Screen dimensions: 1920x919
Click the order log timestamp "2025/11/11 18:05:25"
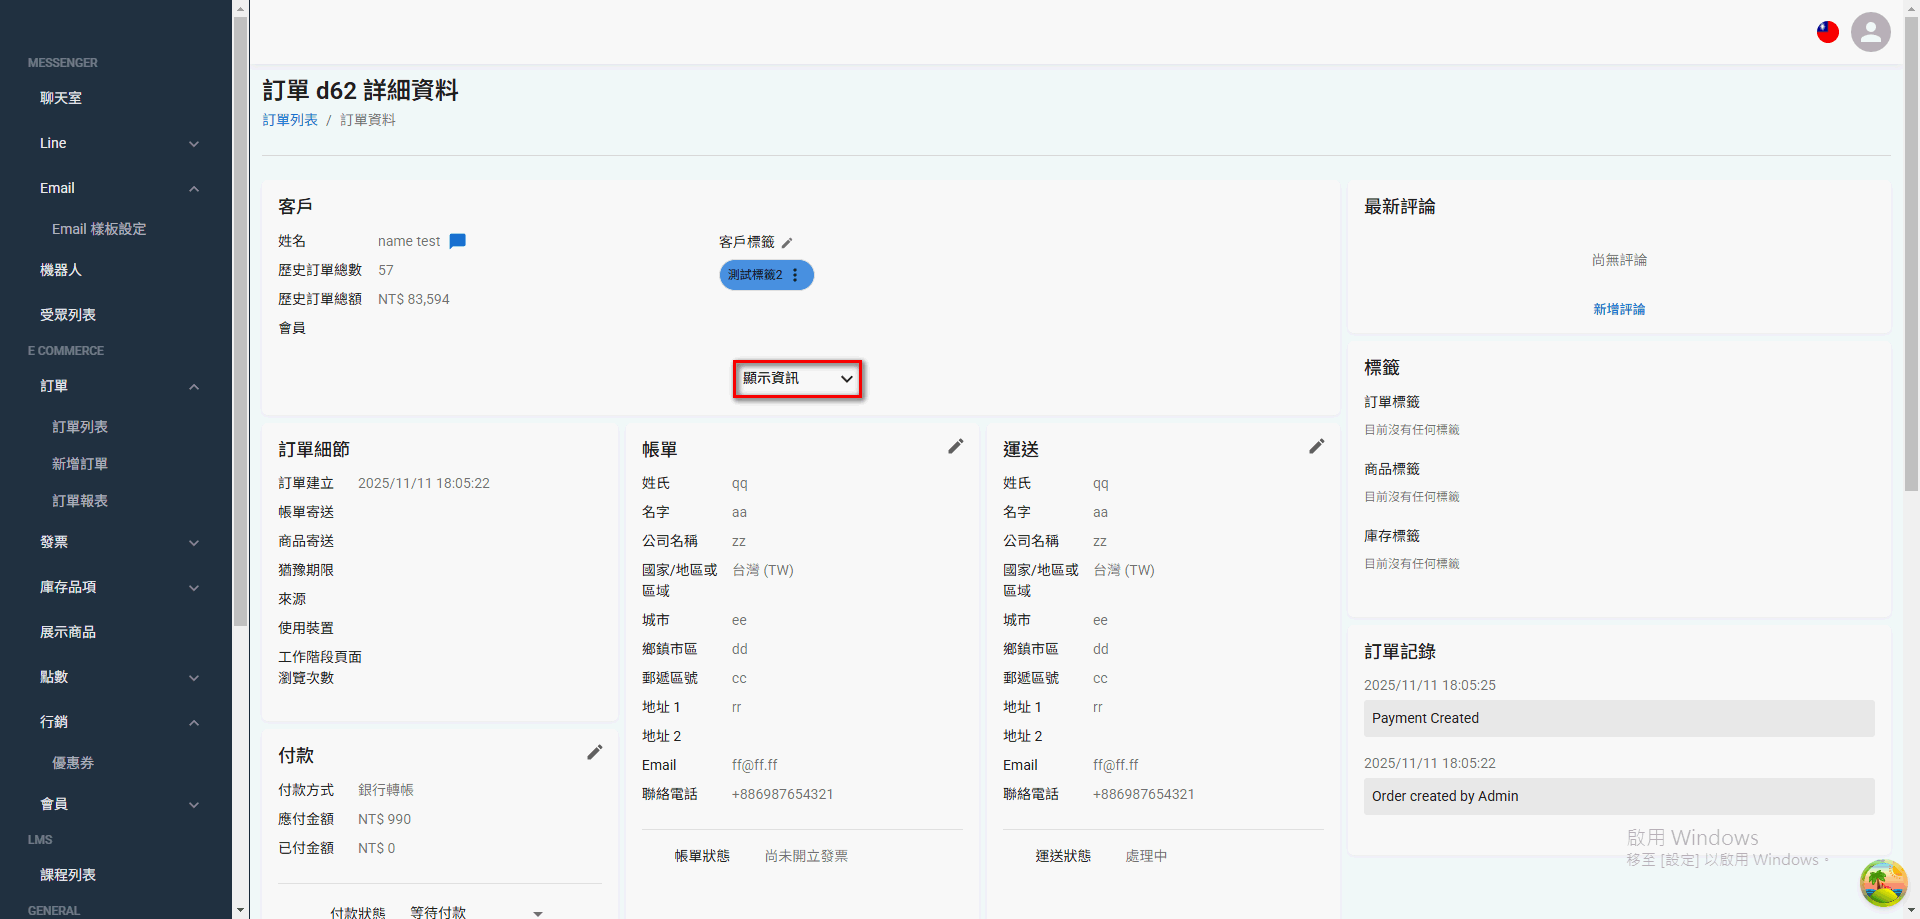(x=1430, y=685)
